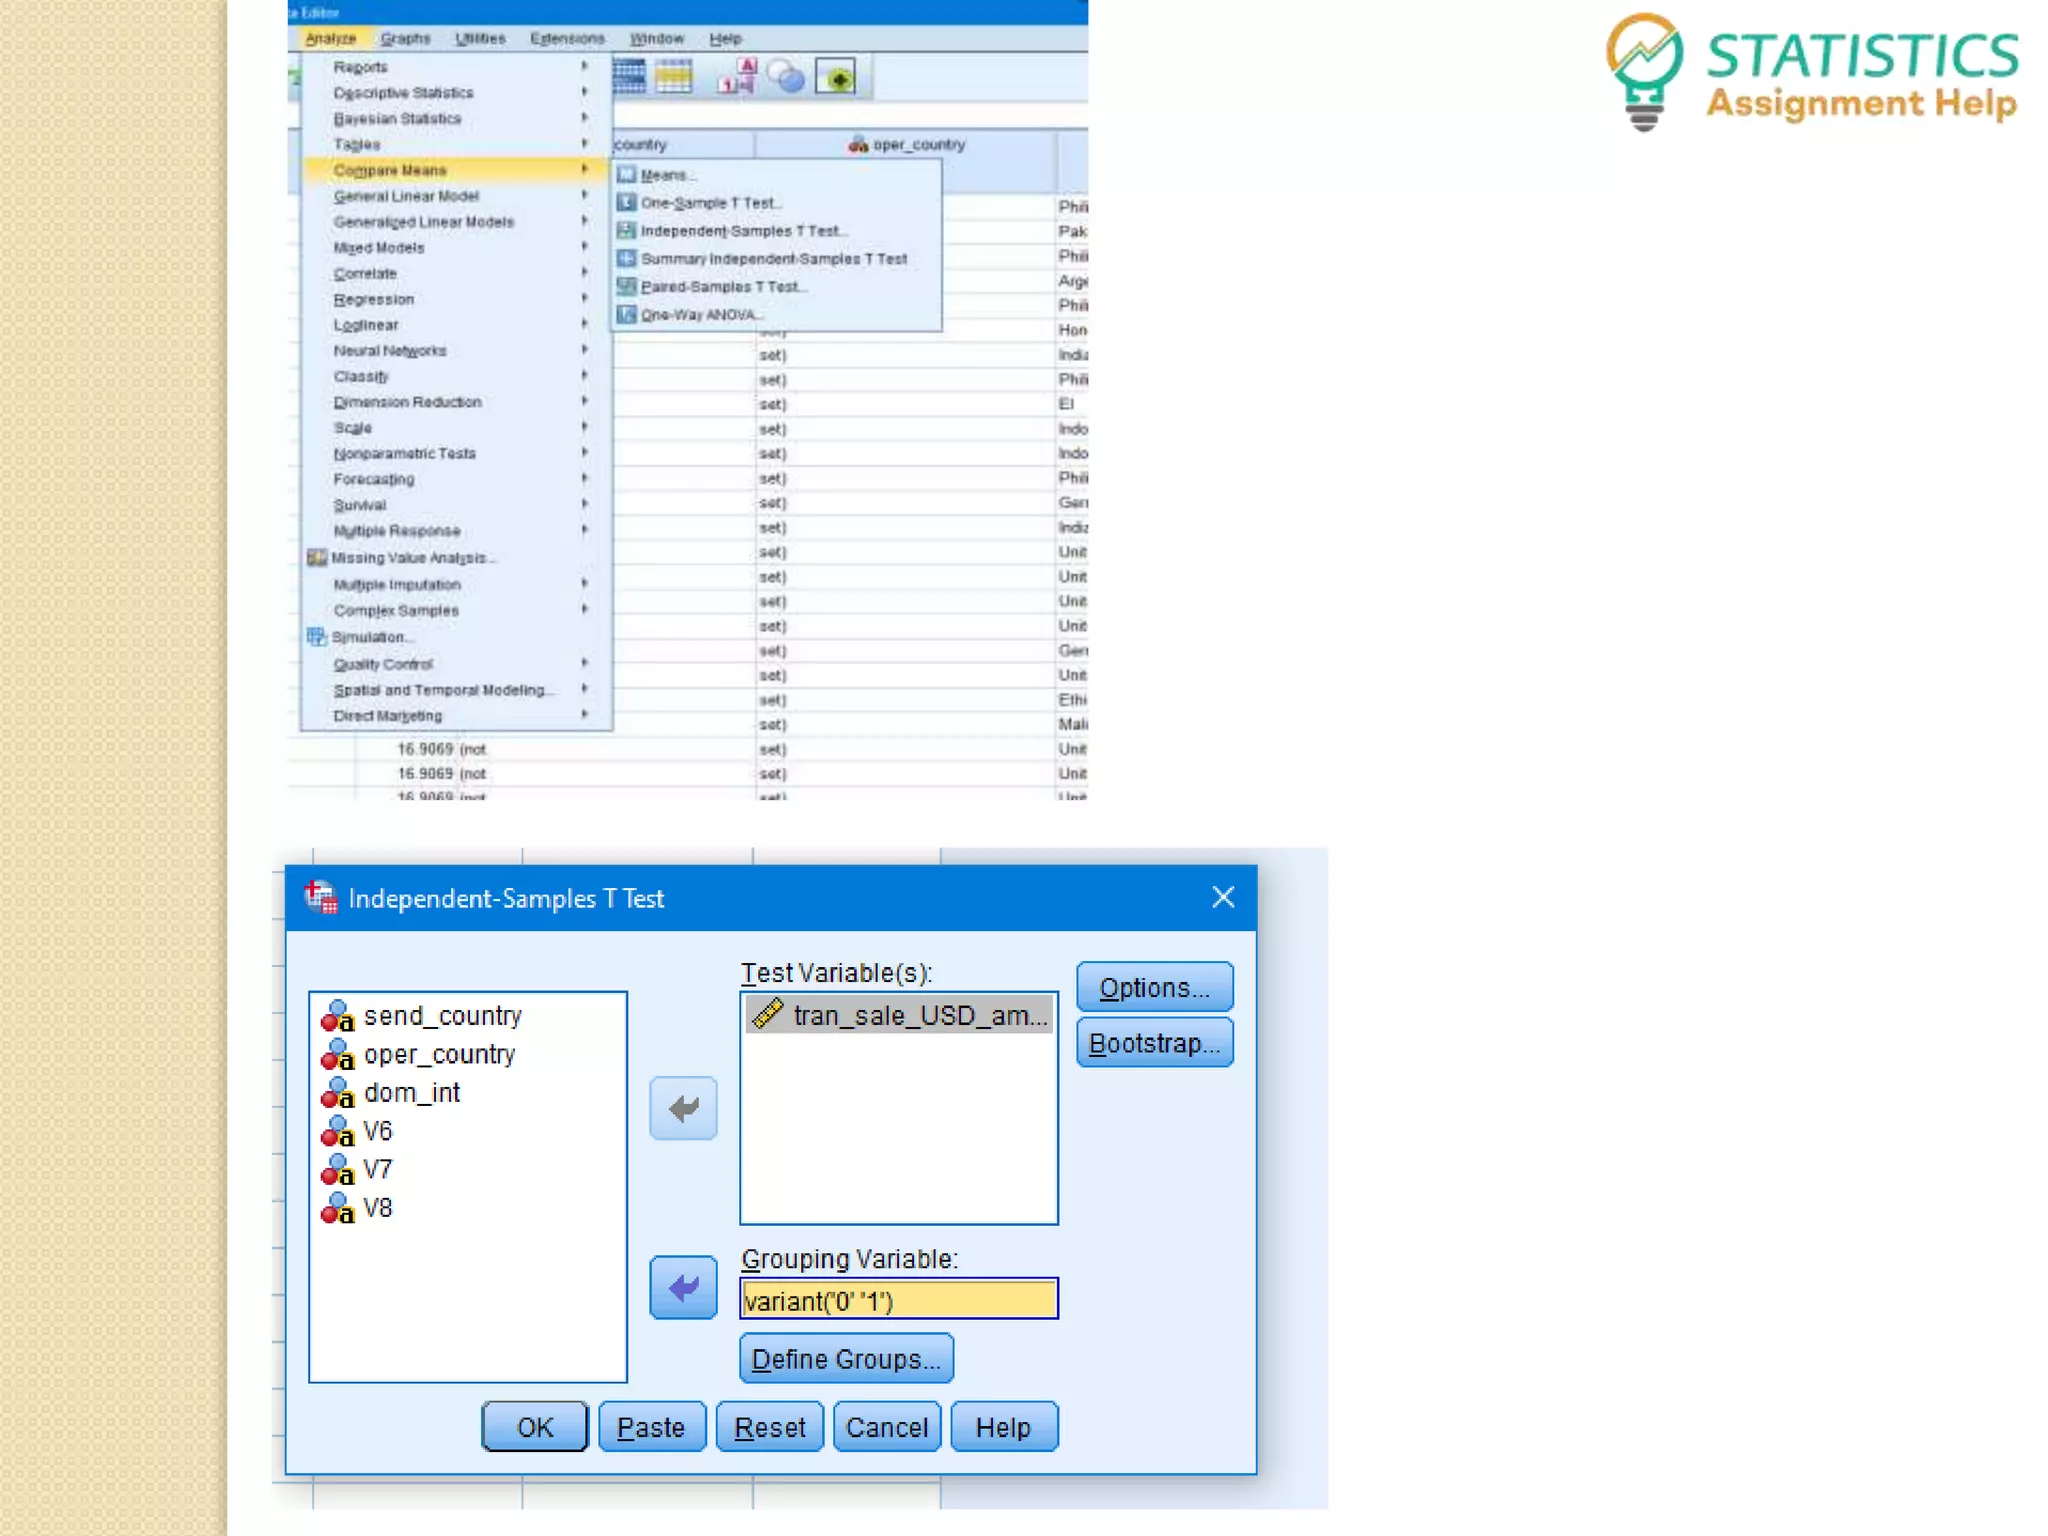Click the grouping variable transfer arrow

[683, 1287]
